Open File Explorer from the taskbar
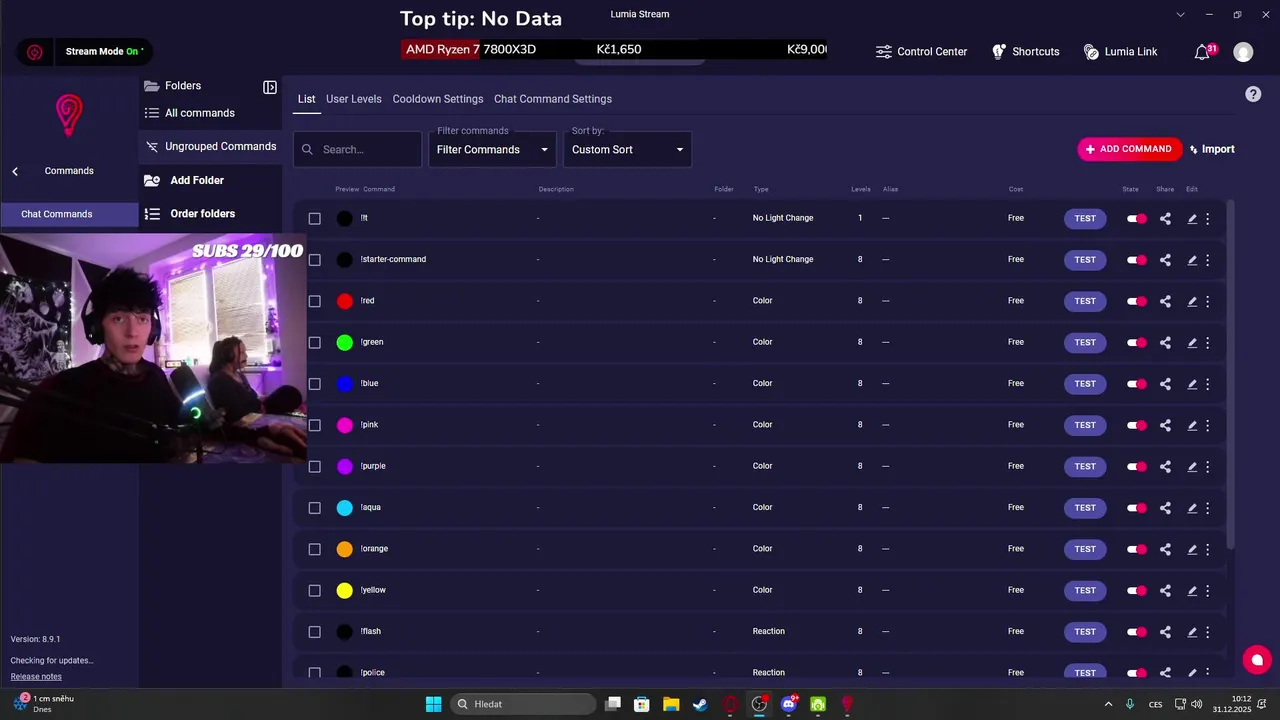The image size is (1280, 720). (x=671, y=704)
